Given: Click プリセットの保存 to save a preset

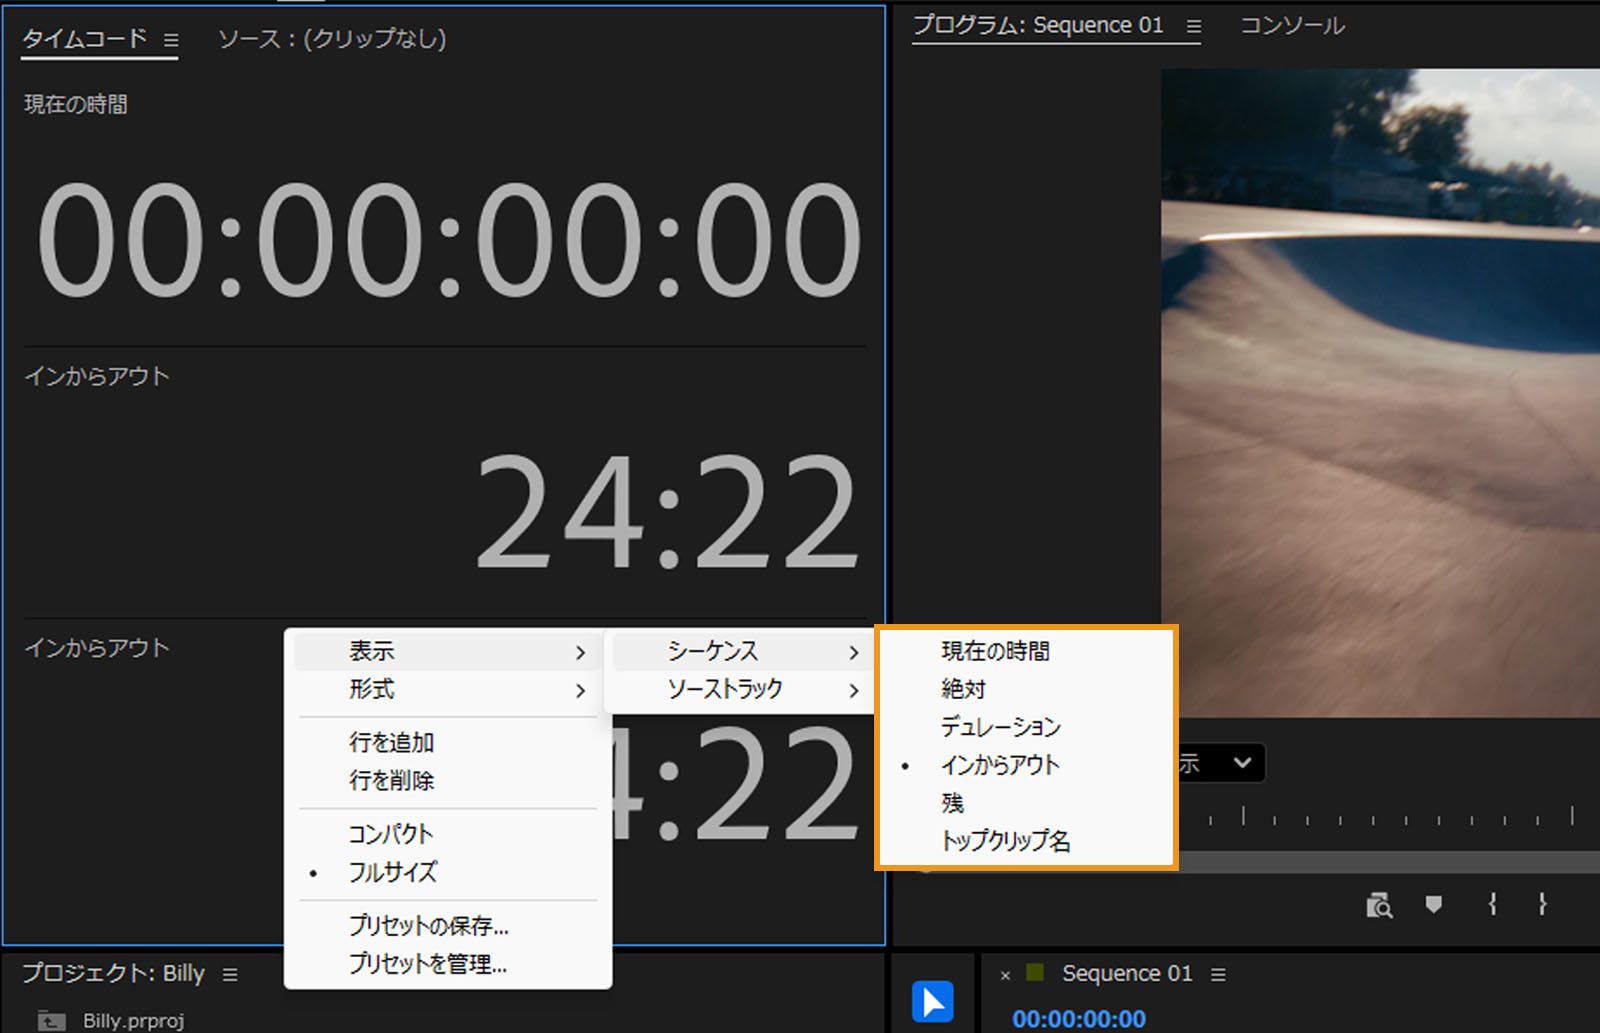Looking at the screenshot, I should coord(428,926).
